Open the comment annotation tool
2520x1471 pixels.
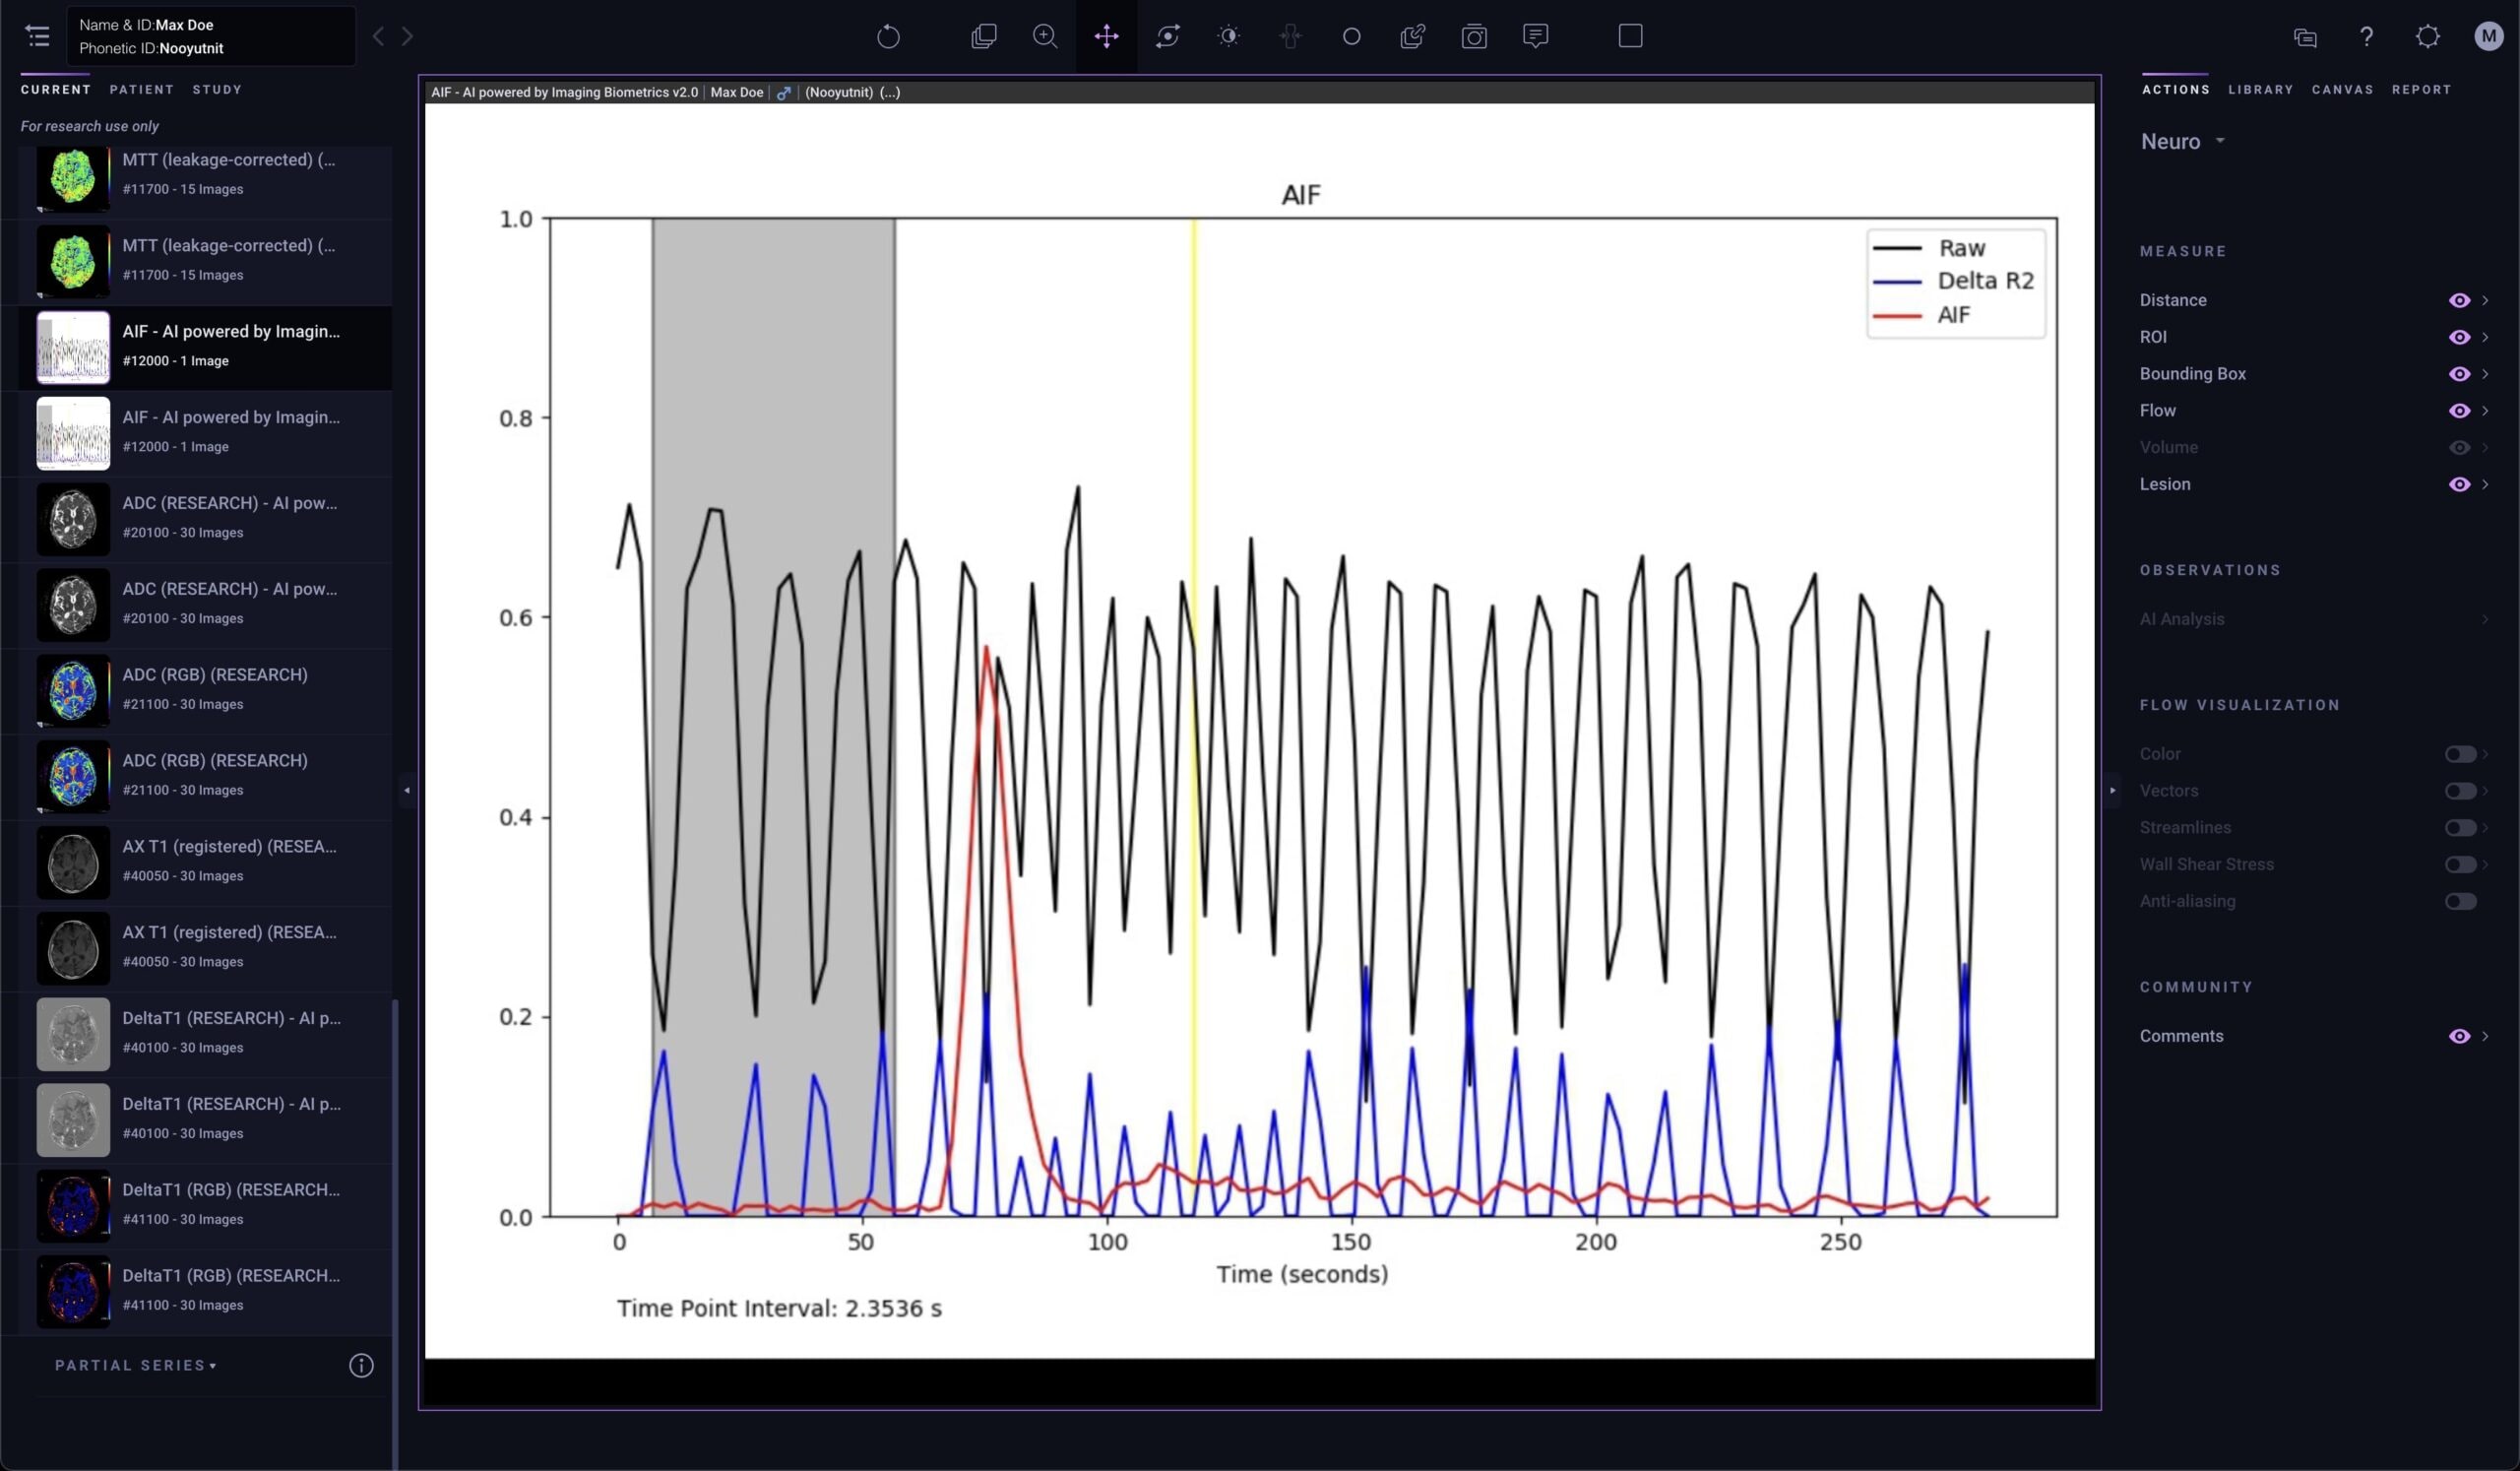point(1535,37)
